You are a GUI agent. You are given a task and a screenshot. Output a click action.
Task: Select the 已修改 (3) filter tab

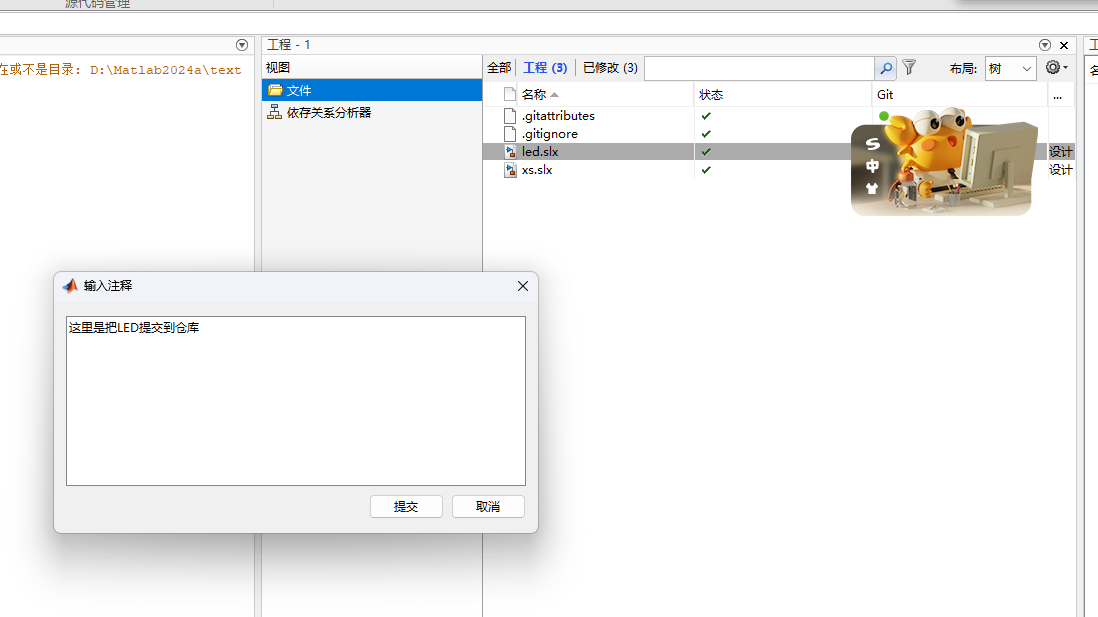tap(609, 68)
